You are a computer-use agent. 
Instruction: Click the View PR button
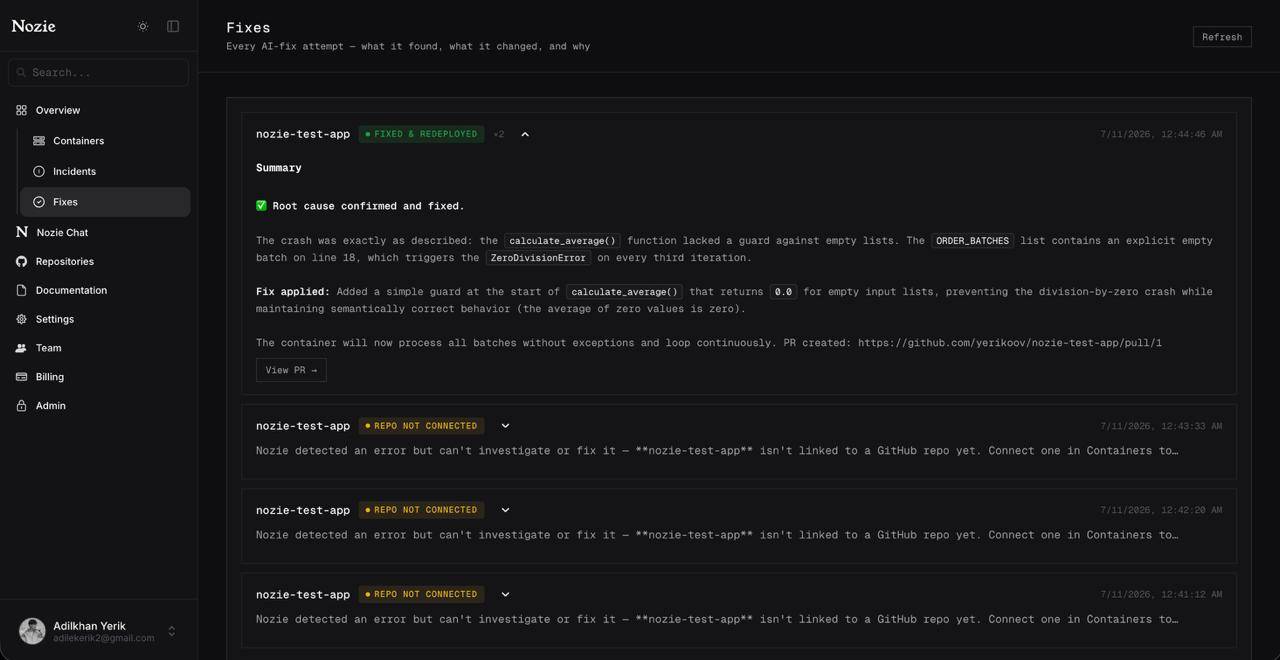[x=291, y=370]
